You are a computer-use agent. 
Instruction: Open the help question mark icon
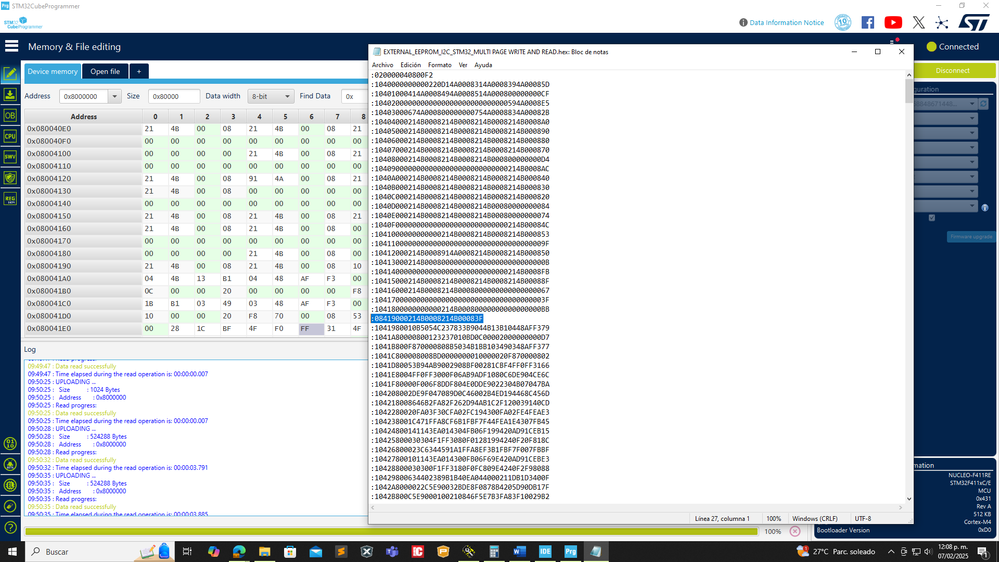(x=10, y=528)
